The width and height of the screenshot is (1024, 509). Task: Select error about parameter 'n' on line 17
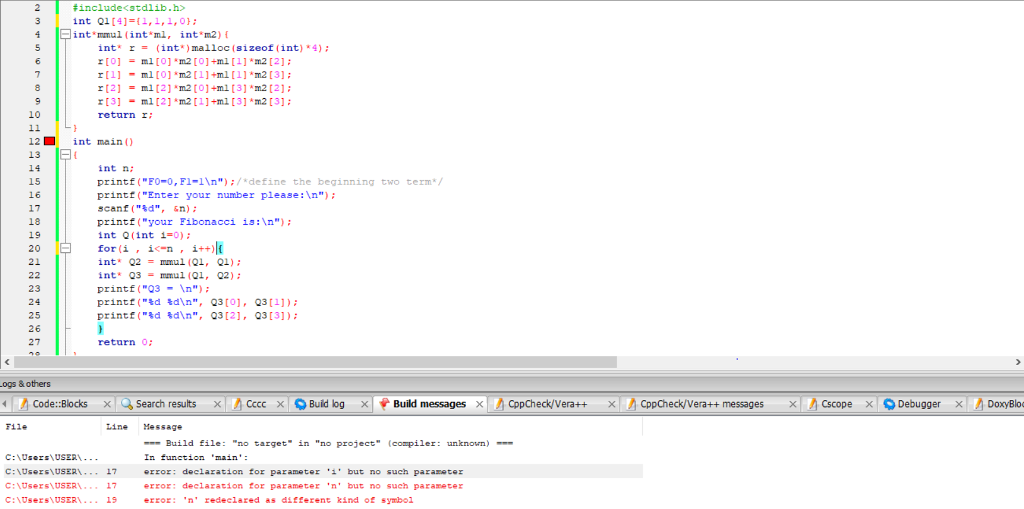tap(321, 486)
